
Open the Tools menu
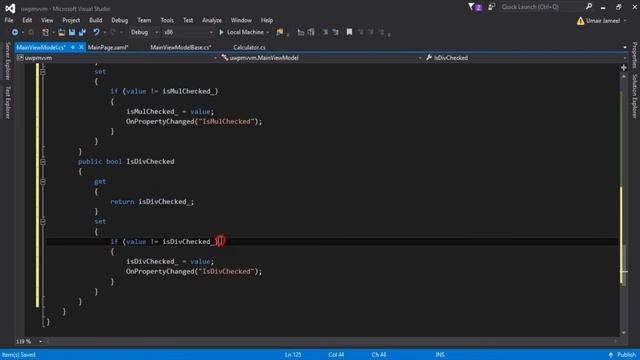click(x=167, y=20)
